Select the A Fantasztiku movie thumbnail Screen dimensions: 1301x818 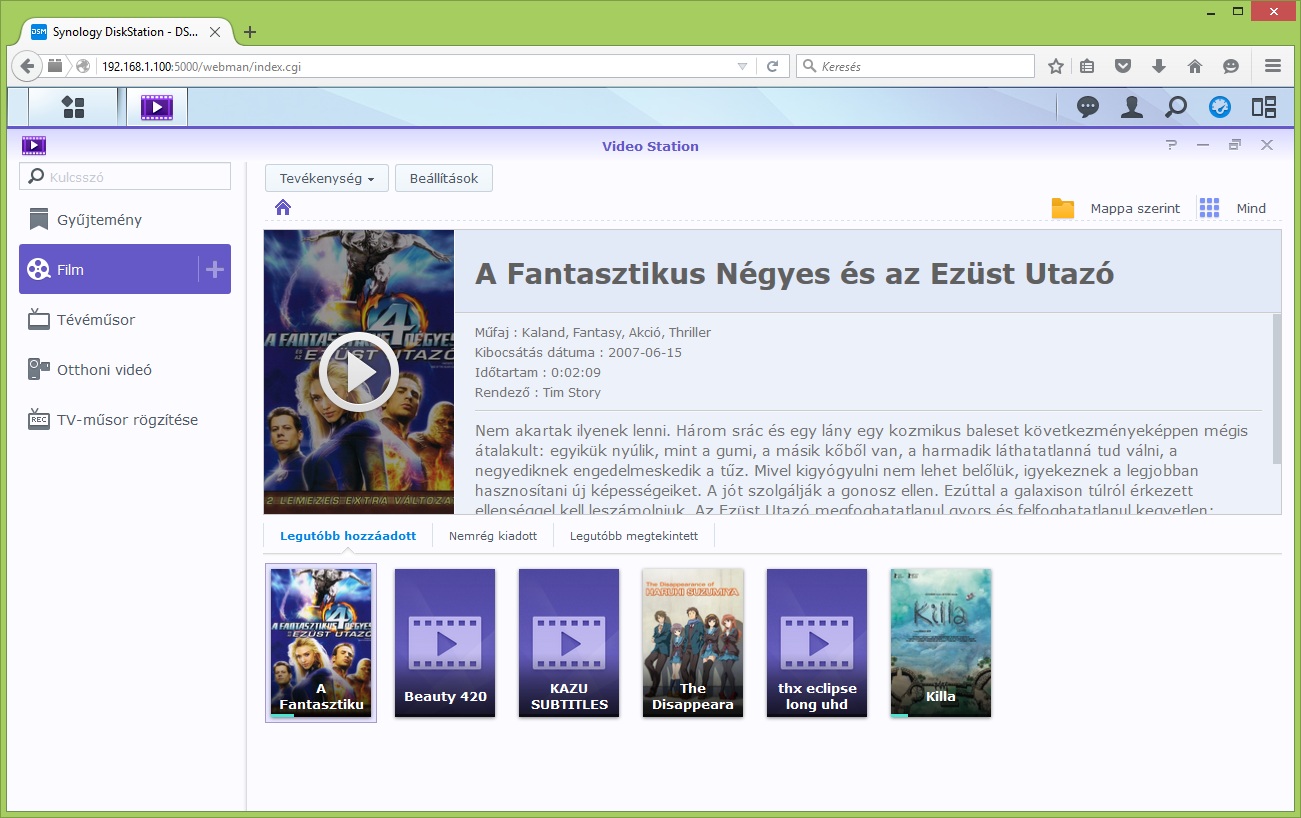coord(321,643)
